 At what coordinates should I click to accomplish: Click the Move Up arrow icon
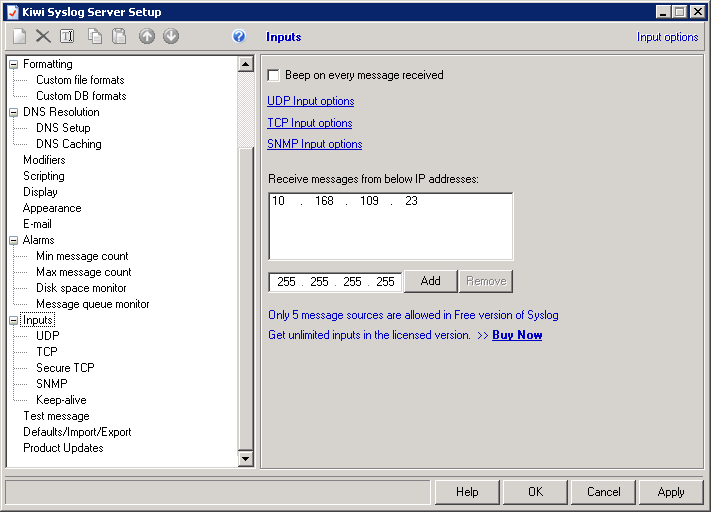(147, 36)
